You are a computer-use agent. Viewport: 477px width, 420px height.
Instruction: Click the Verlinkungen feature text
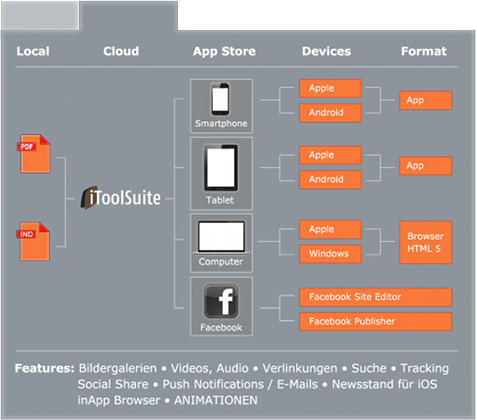[x=300, y=368]
